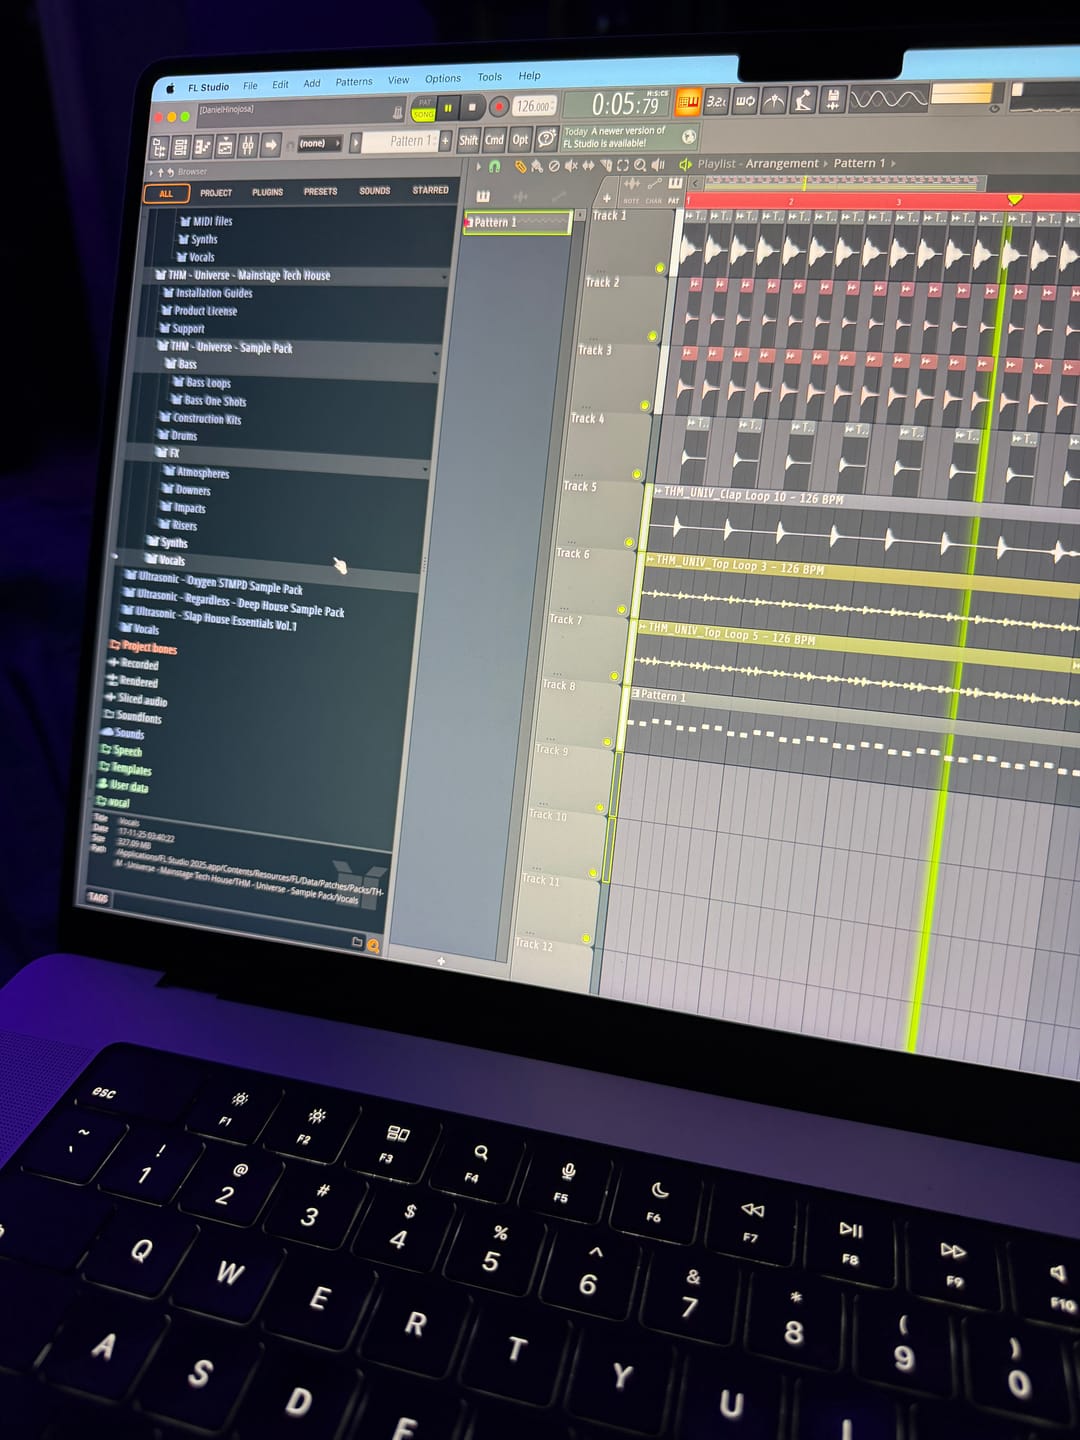This screenshot has width=1080, height=1440.
Task: Mute Track 8 using its green dot
Action: 607,743
